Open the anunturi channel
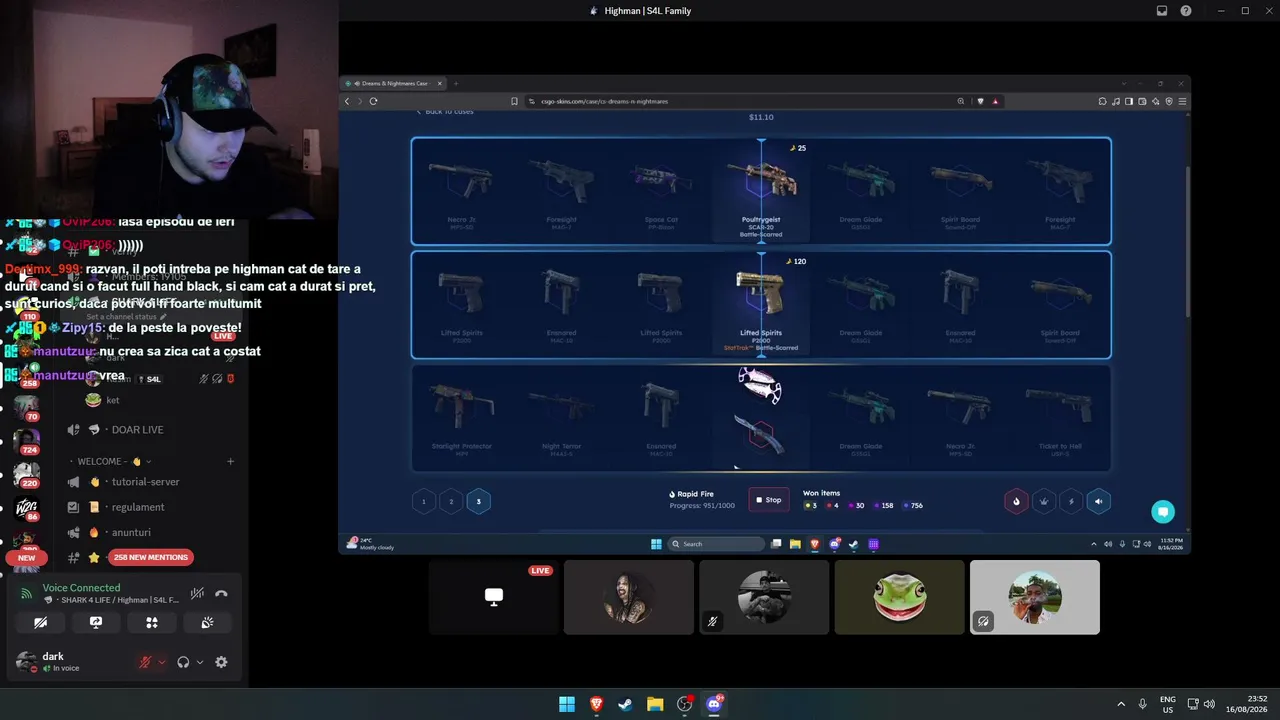Screen dimensions: 1280x720 coord(132,533)
